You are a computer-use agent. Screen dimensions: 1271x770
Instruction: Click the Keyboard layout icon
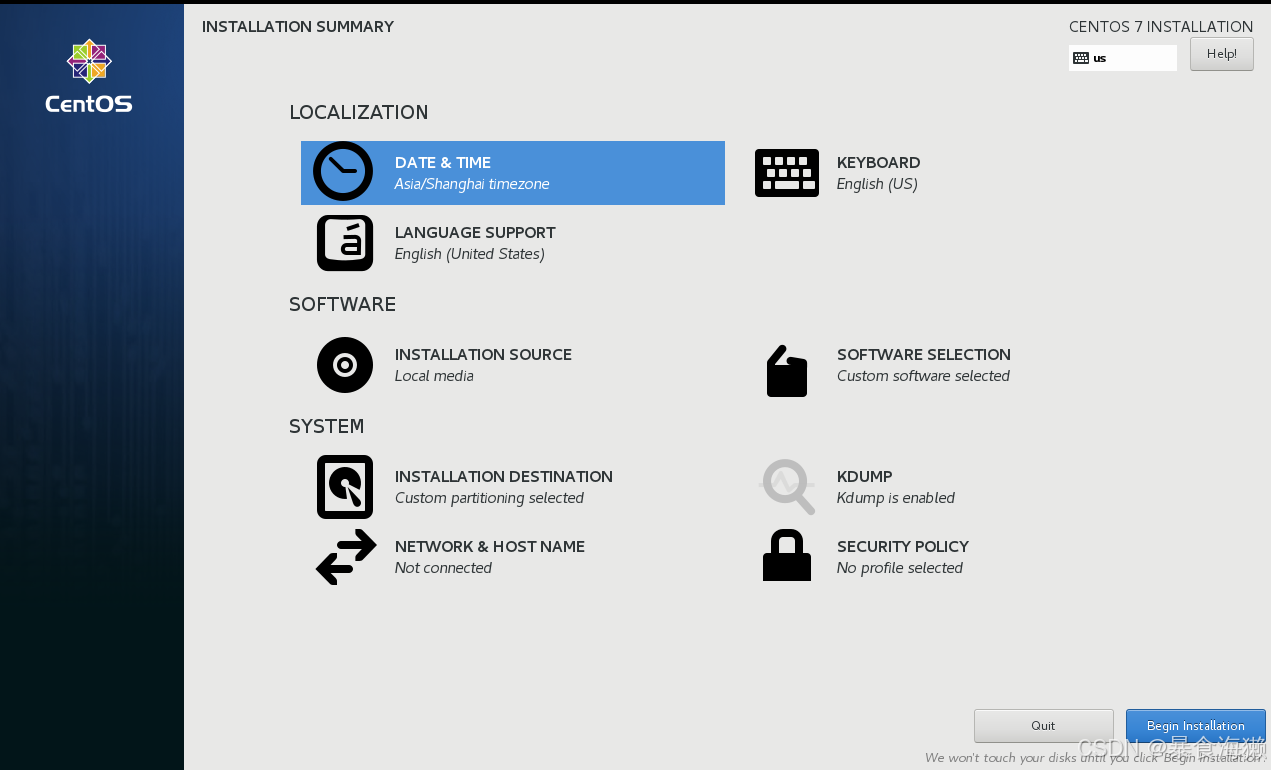[x=787, y=173]
